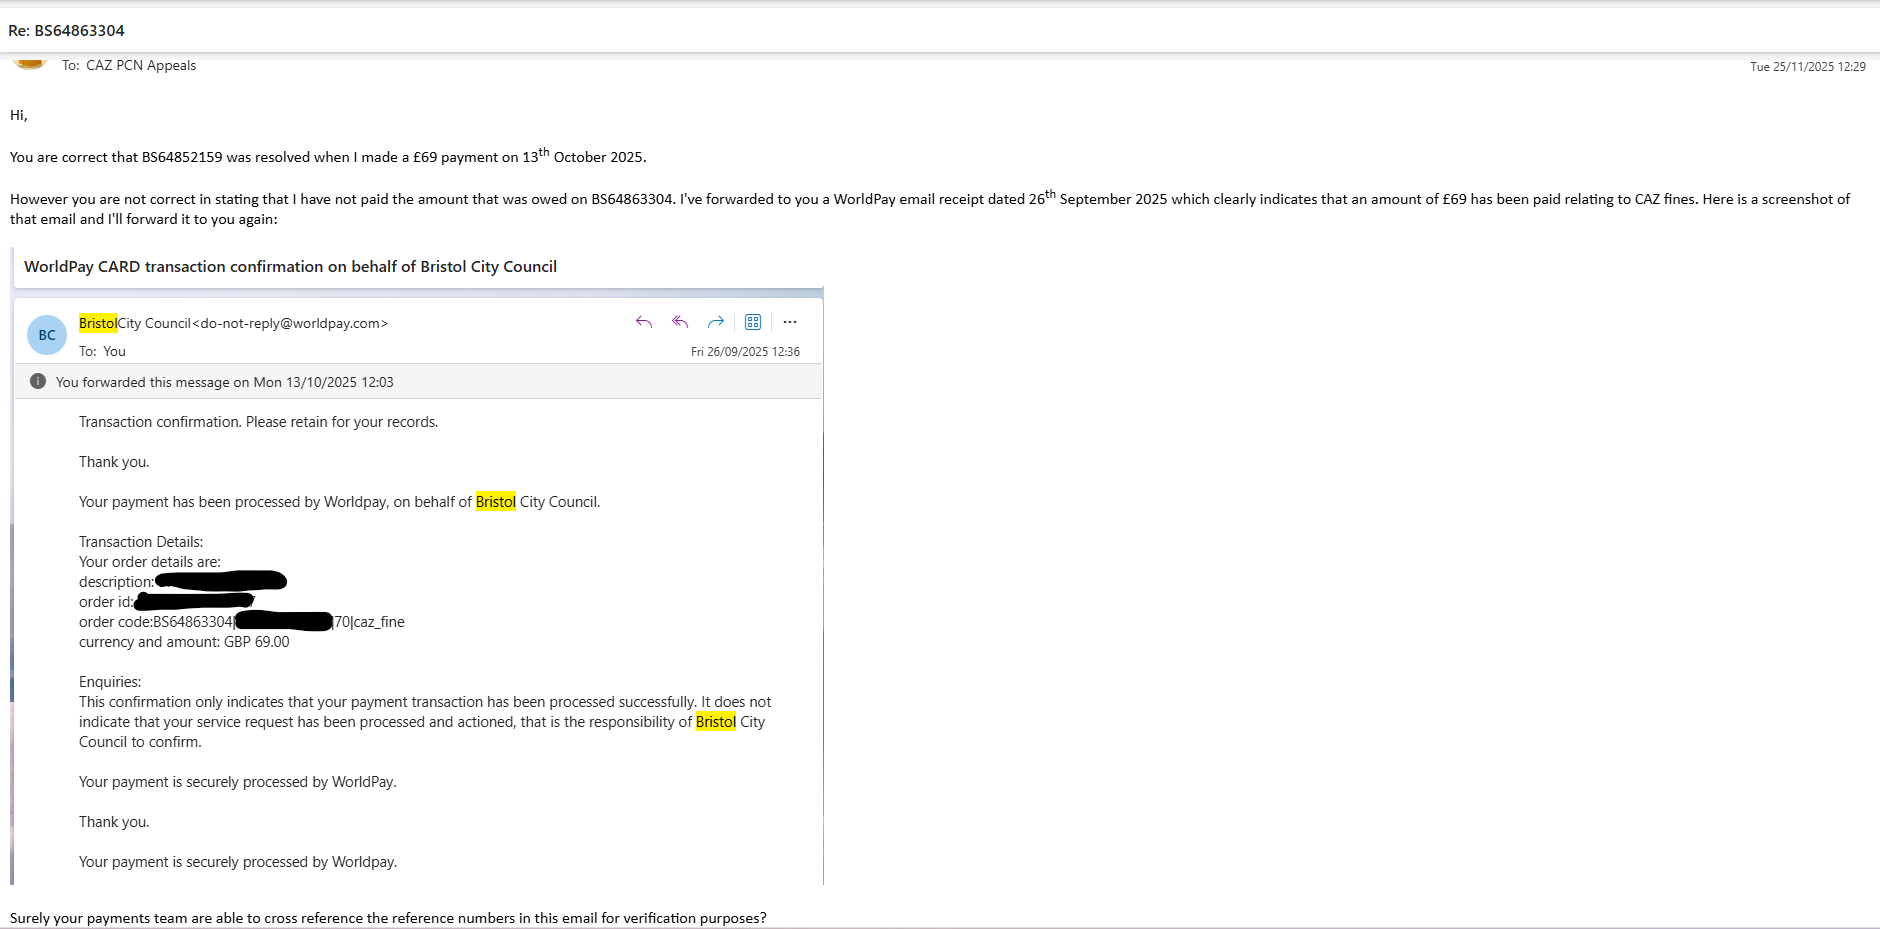Click the Fri 26/09/2025 12:36 timestamp
Image resolution: width=1880 pixels, height=929 pixels.
(745, 352)
